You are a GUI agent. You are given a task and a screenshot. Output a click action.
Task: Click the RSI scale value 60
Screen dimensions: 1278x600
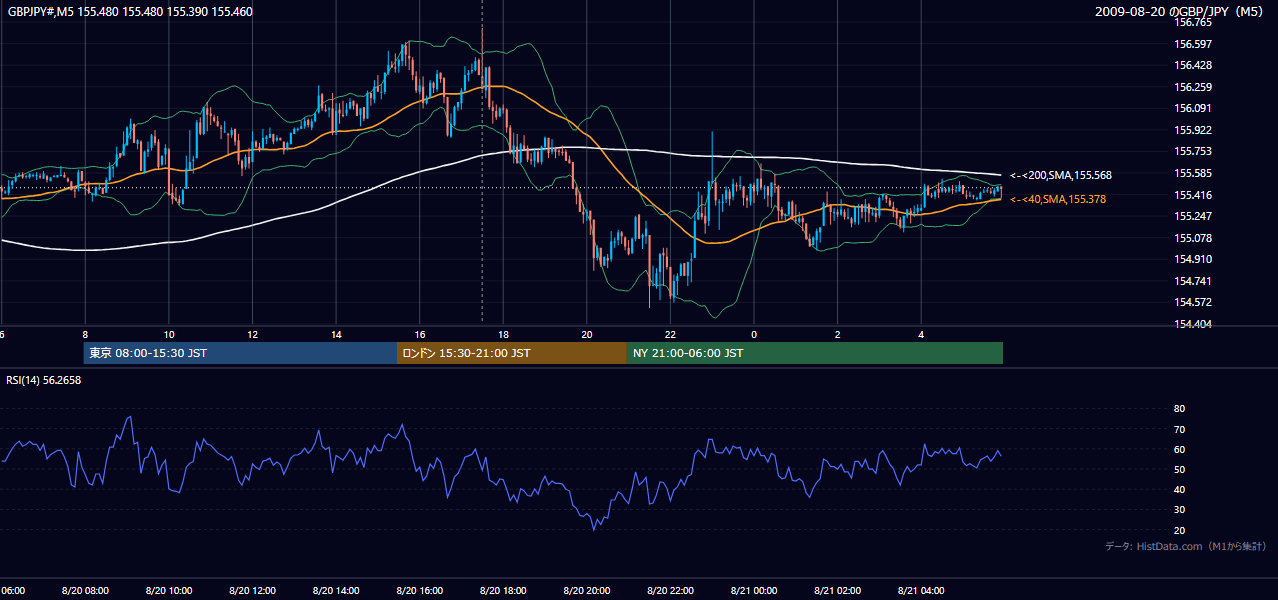click(x=1179, y=449)
